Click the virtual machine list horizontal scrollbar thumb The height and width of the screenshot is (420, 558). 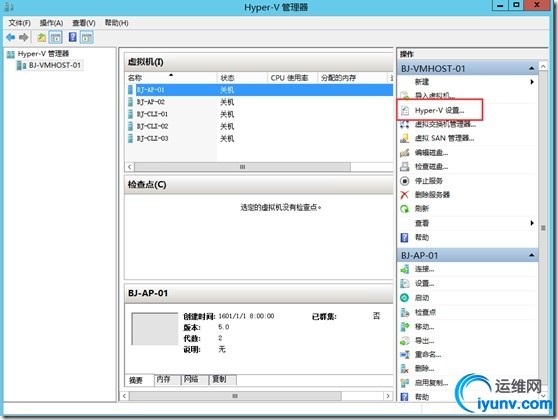[x=242, y=167]
